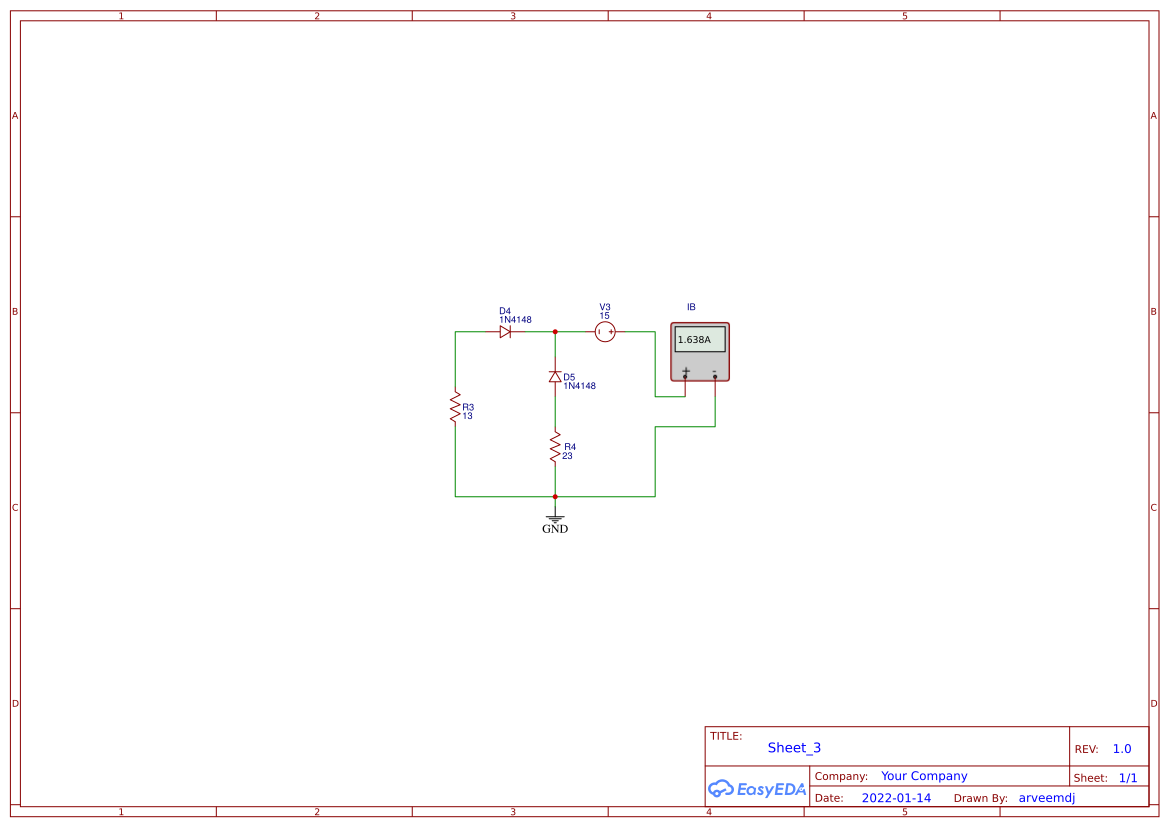Select the V3 designator label
This screenshot has width=1169, height=827.
point(605,307)
